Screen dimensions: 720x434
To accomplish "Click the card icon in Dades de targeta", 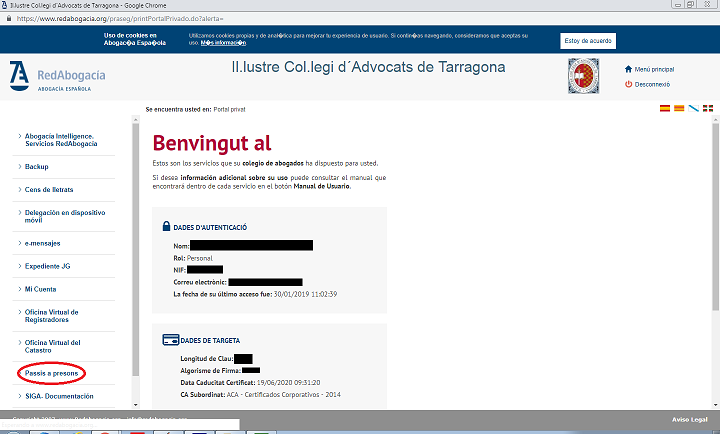I will (170, 340).
